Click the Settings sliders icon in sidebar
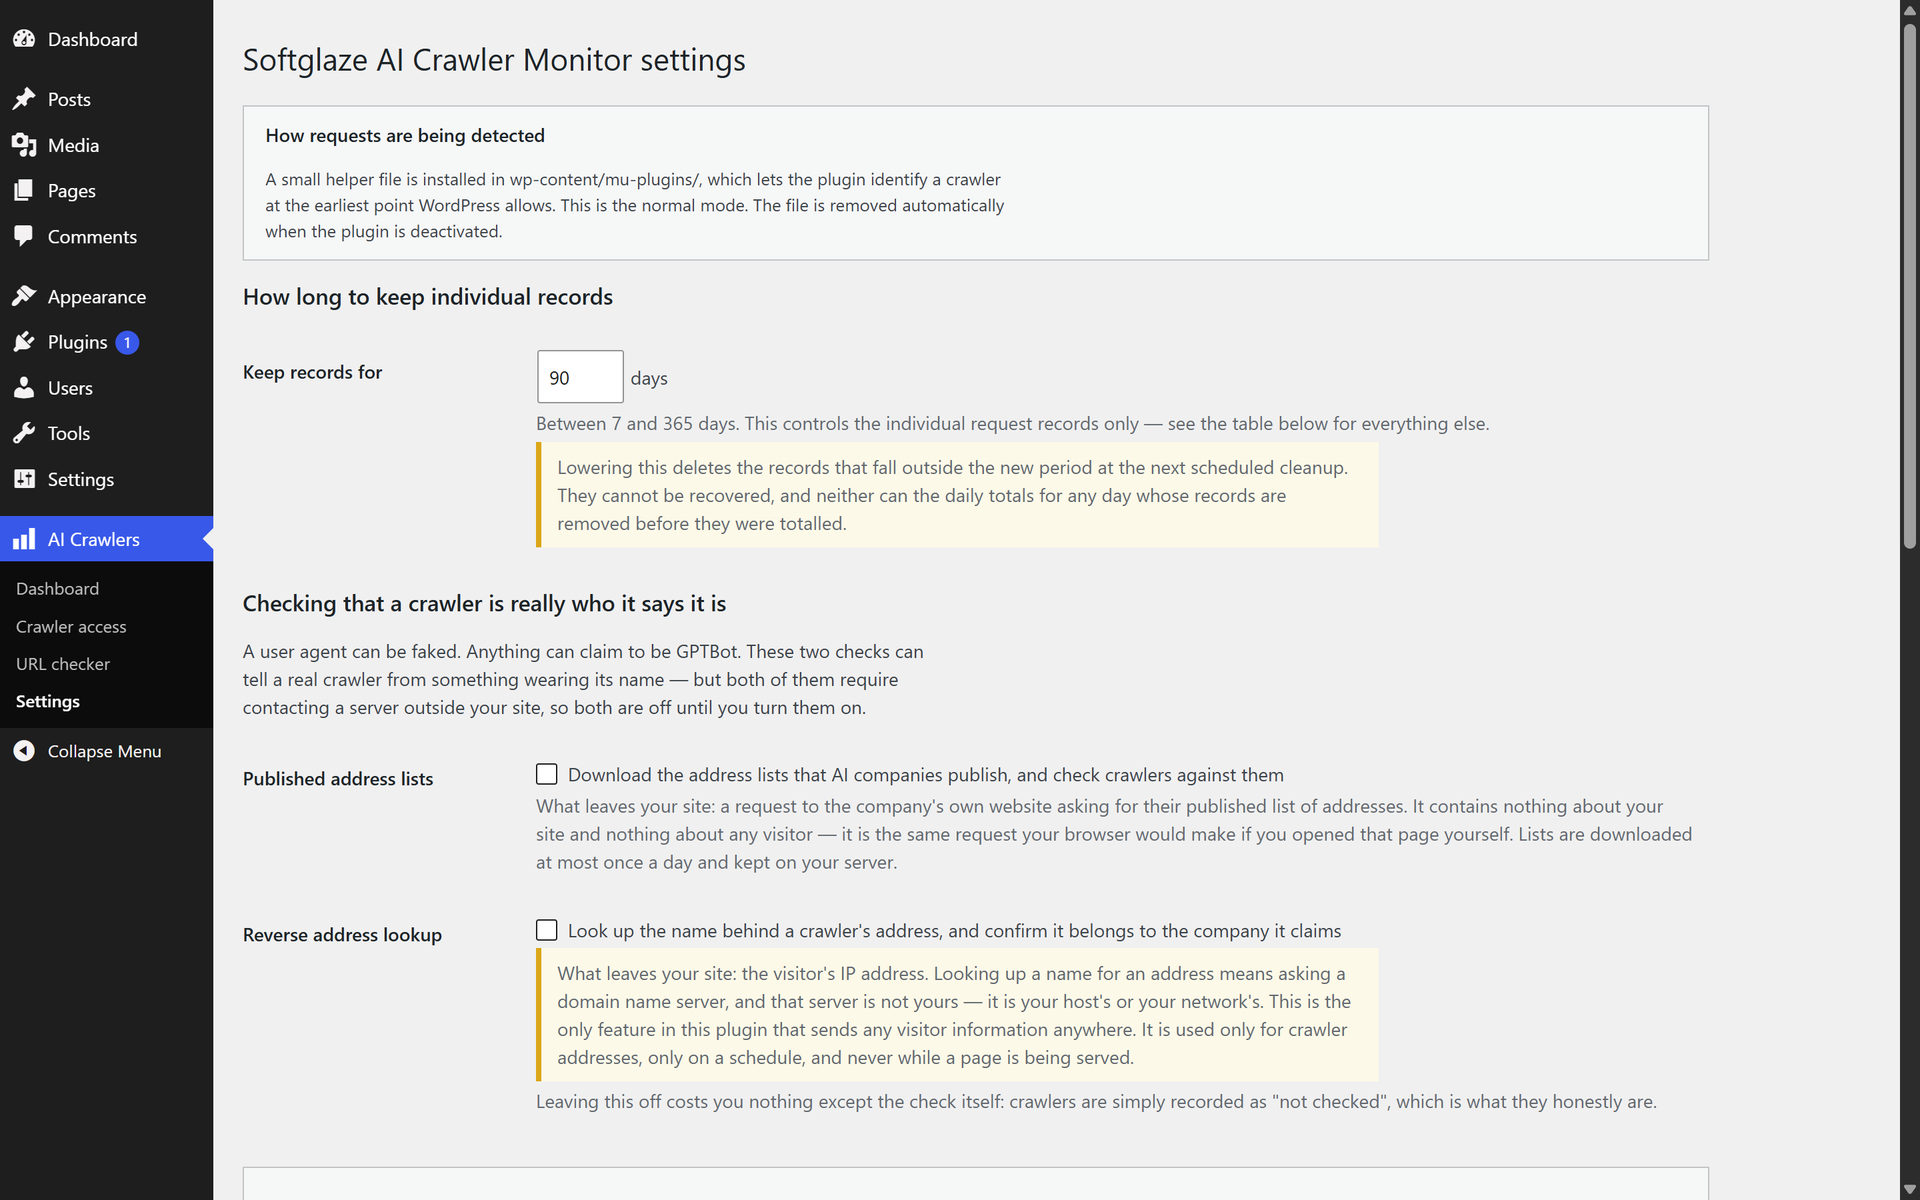 tap(24, 479)
